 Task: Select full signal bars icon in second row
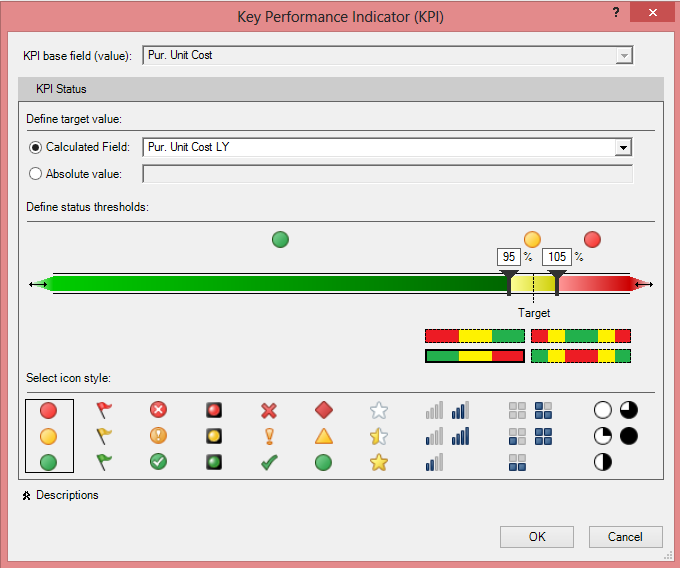coord(460,436)
